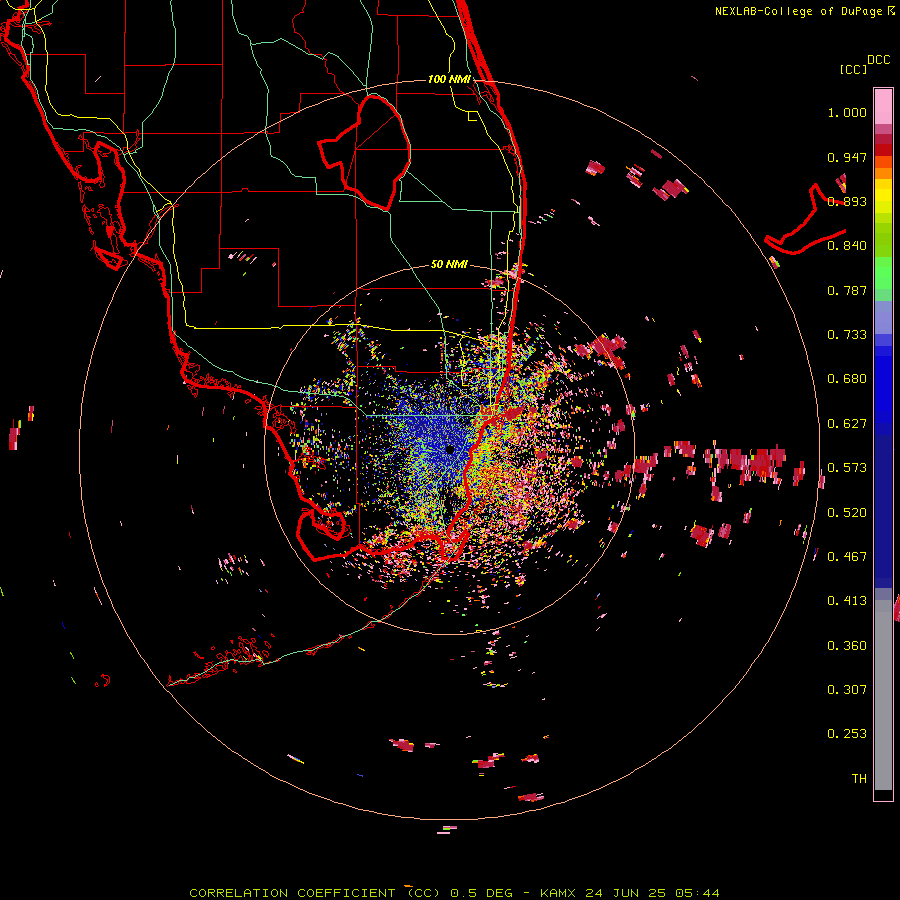Pick the light pink swatch atop the color bar
This screenshot has height=900, width=900.
[883, 106]
